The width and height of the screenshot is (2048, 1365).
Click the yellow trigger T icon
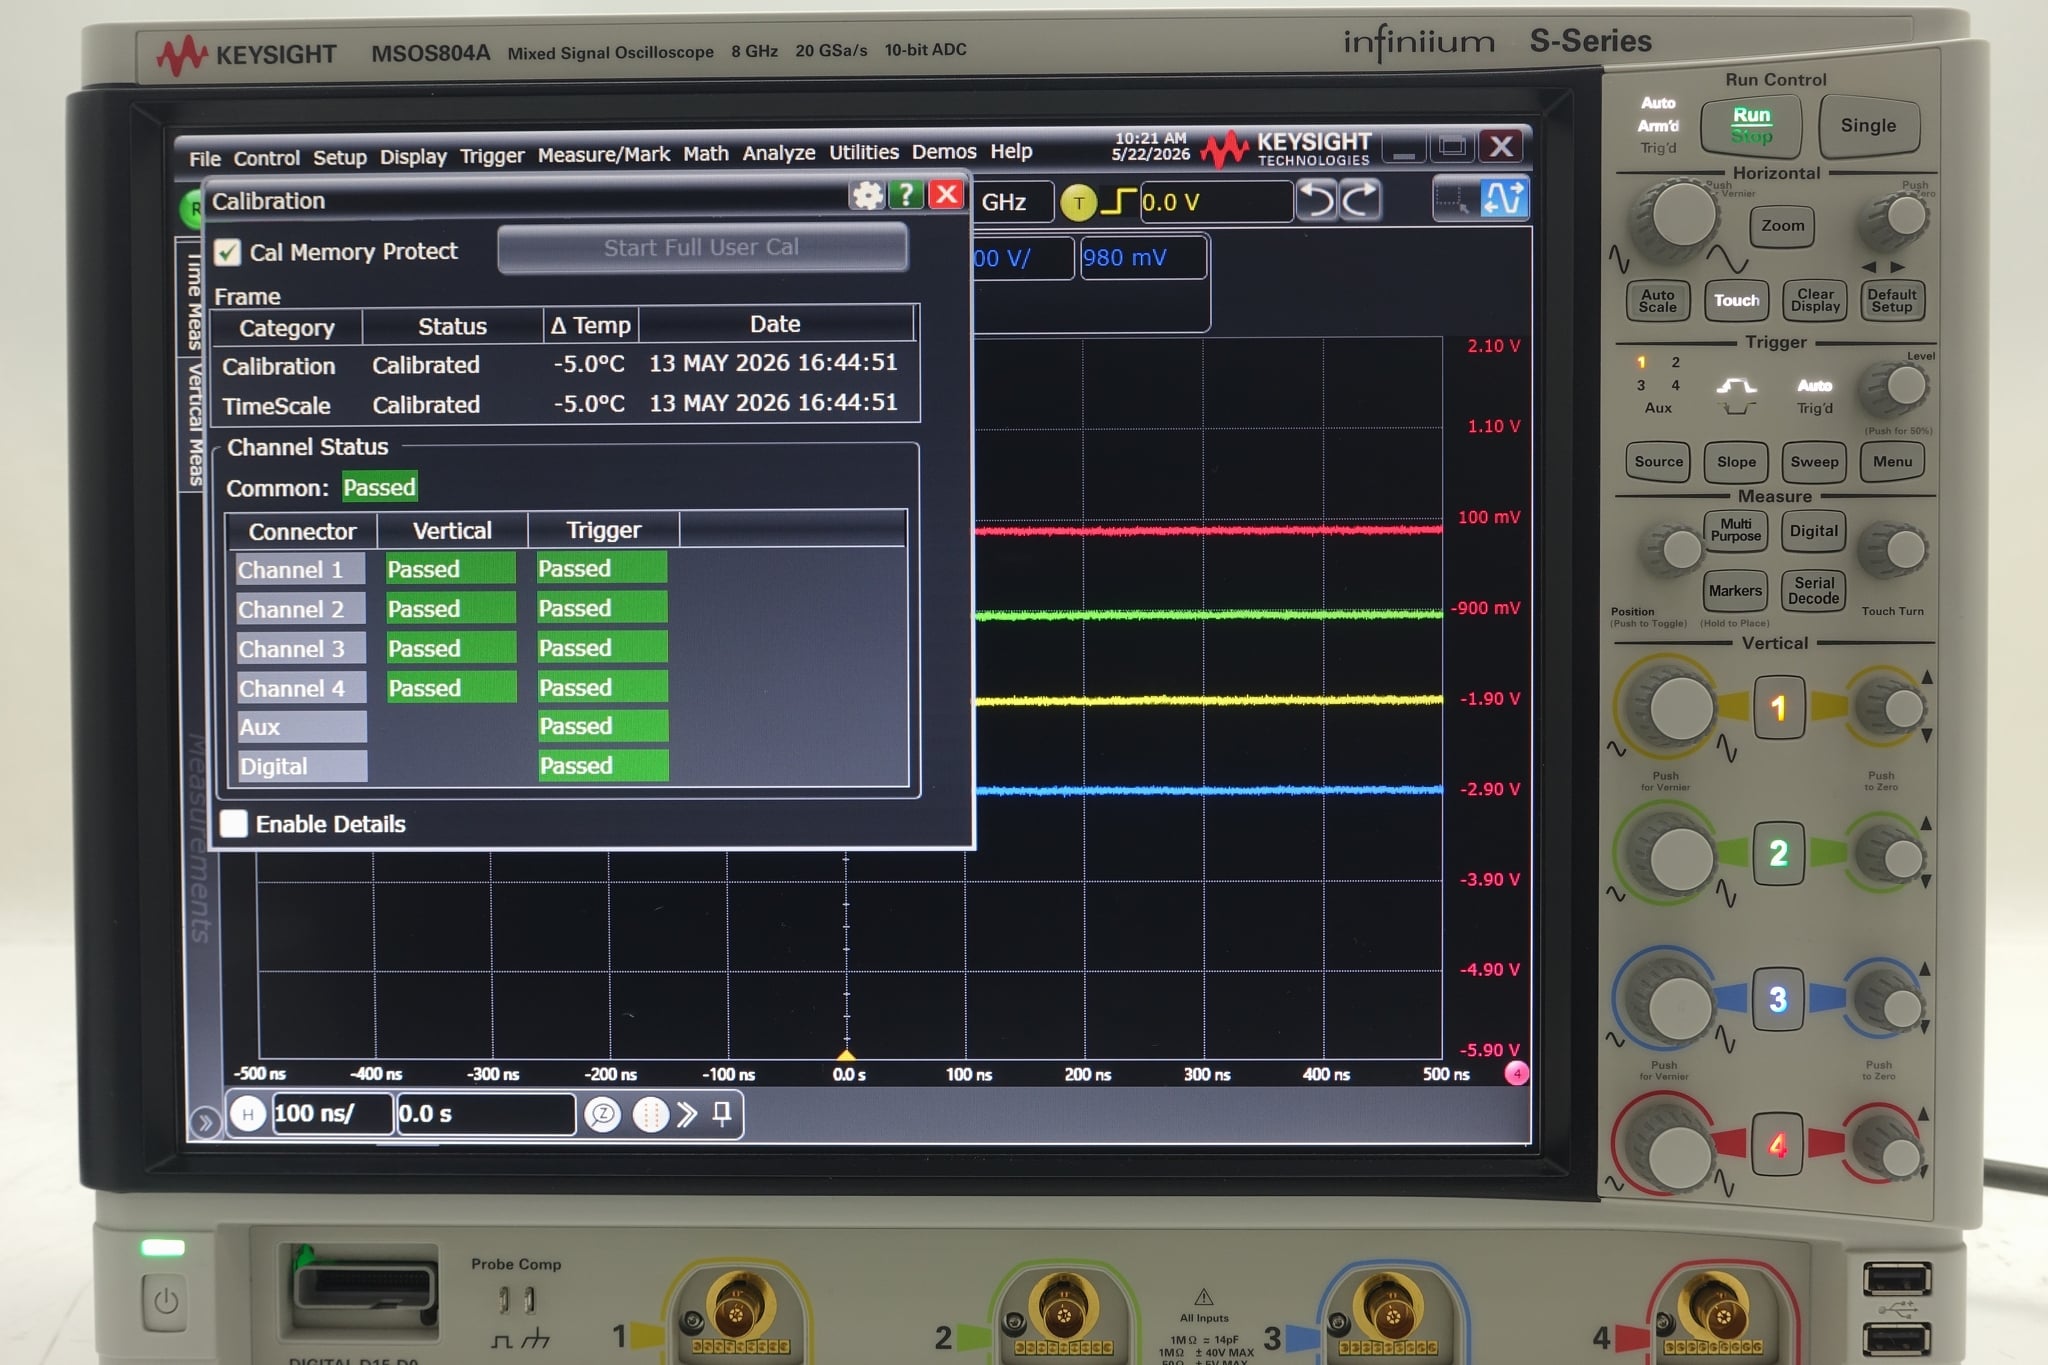pyautogui.click(x=1078, y=203)
